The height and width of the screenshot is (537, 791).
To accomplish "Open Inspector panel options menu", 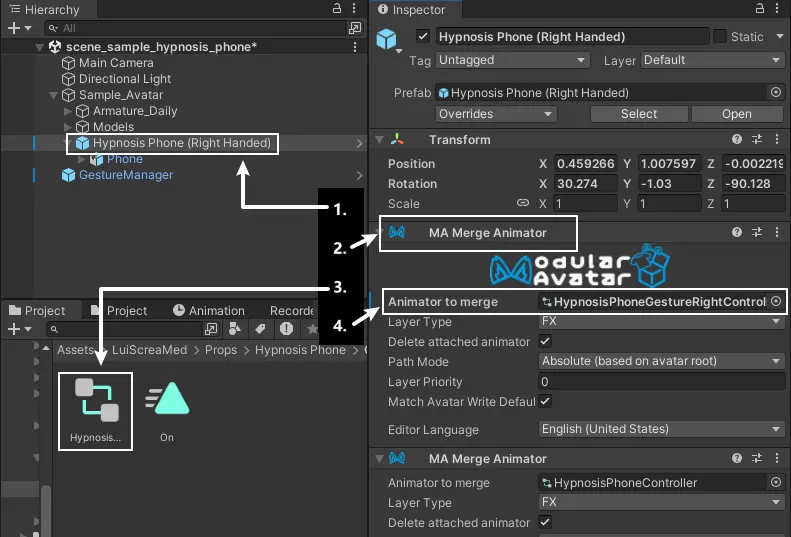I will tap(777, 8).
